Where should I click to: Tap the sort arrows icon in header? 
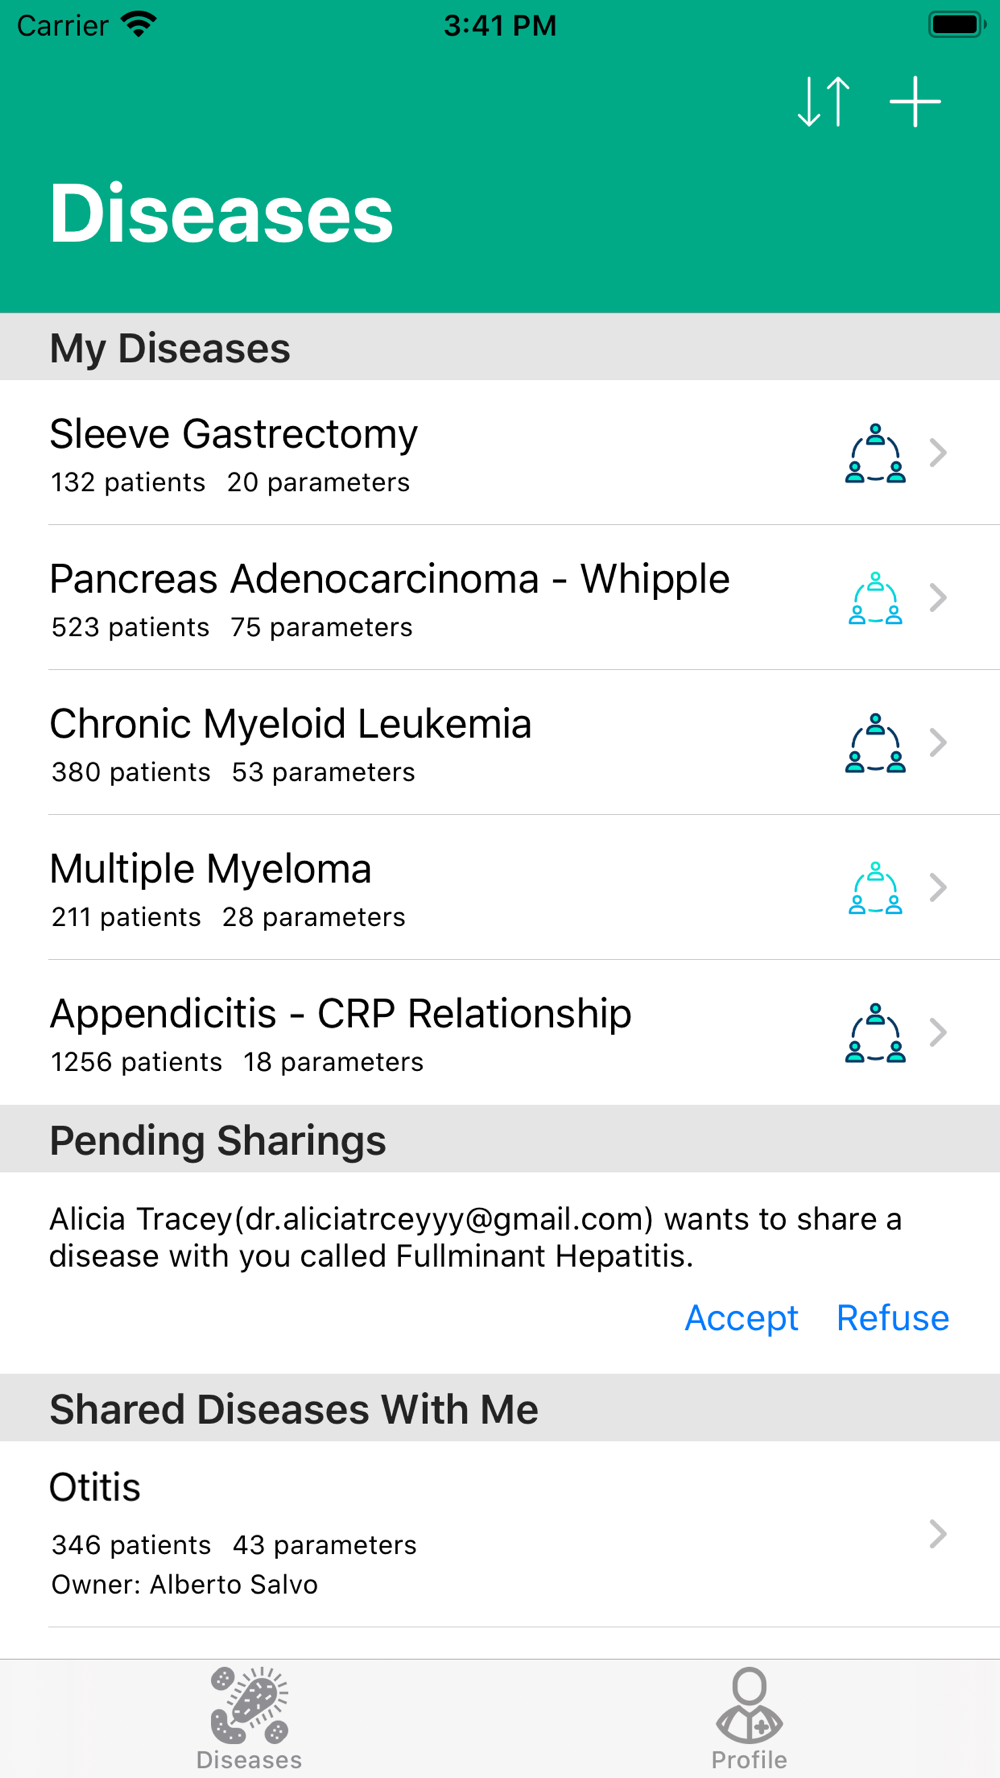824,102
